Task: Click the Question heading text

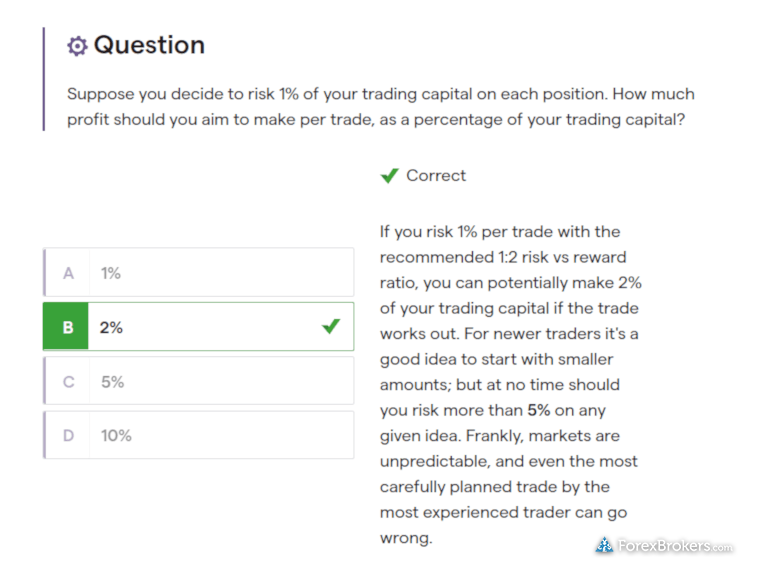Action: [149, 45]
